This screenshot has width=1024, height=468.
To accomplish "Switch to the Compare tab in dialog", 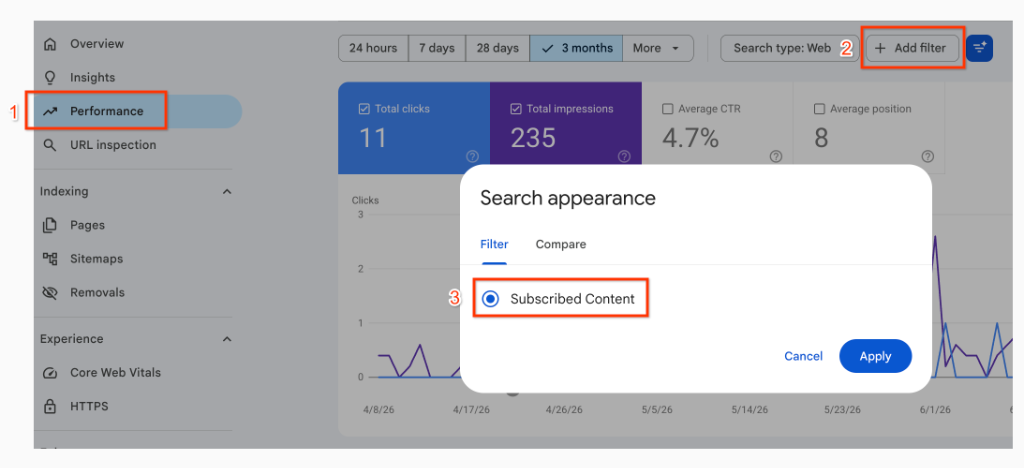I will coord(561,245).
